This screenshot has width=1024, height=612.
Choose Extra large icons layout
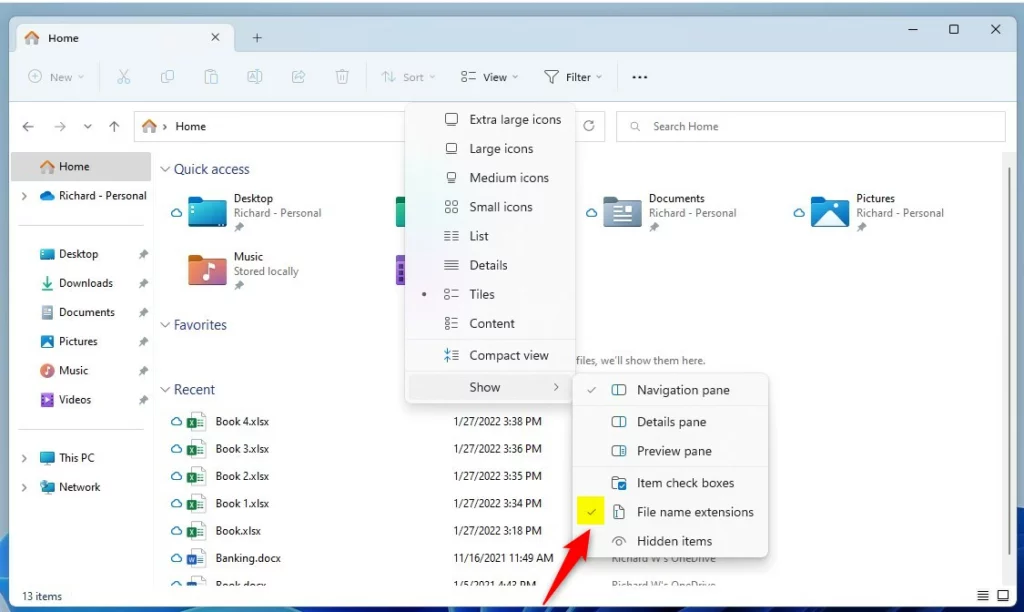514,119
